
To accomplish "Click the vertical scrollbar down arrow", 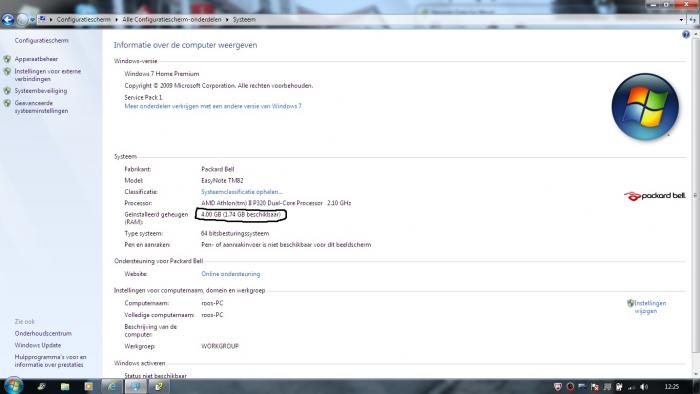I will [x=696, y=374].
